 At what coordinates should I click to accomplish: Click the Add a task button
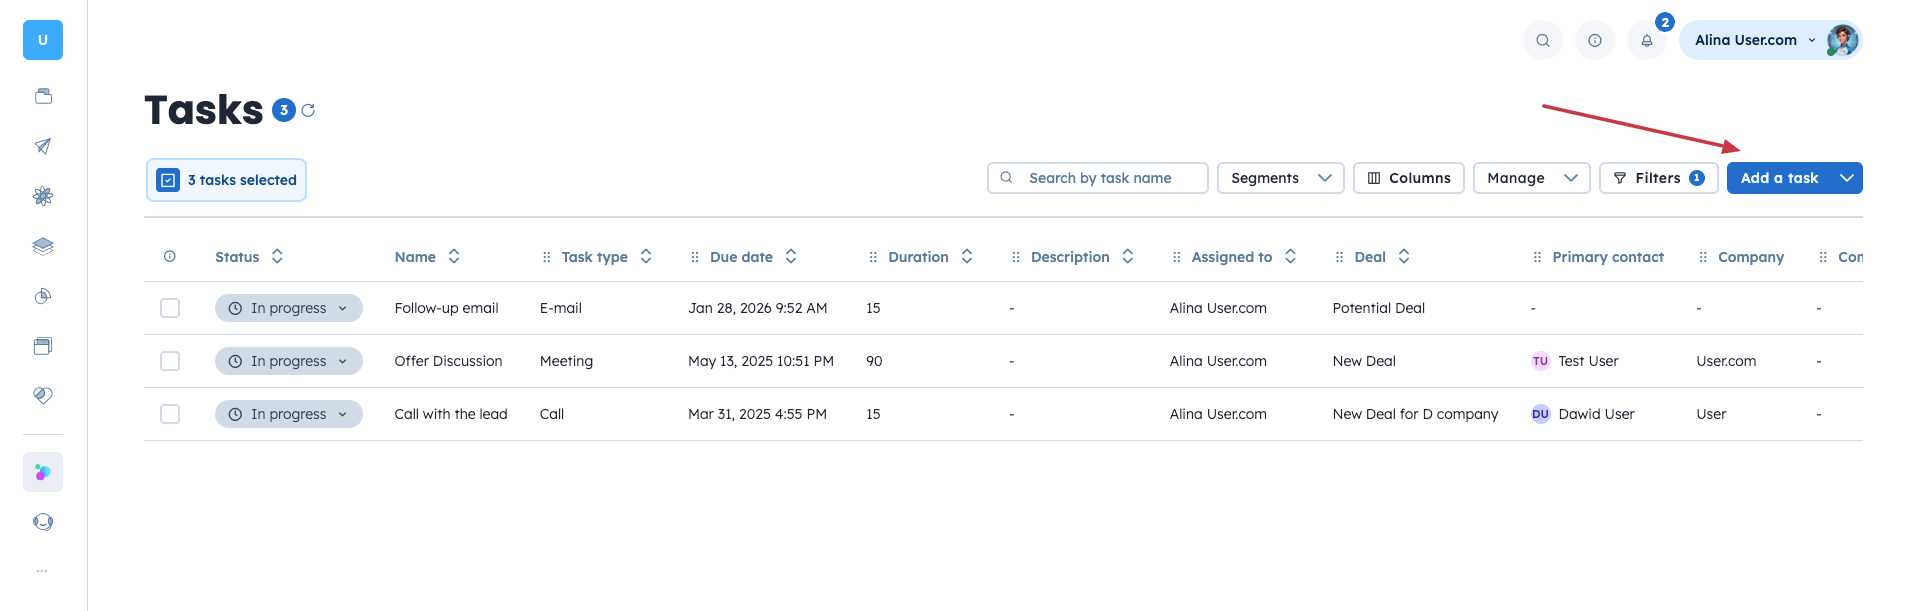tap(1779, 178)
